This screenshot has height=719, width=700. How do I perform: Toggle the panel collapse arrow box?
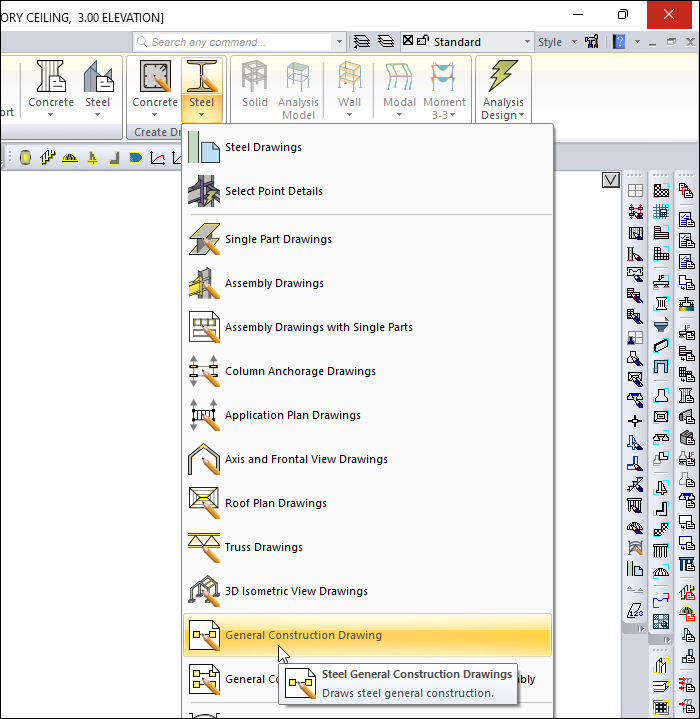point(611,180)
